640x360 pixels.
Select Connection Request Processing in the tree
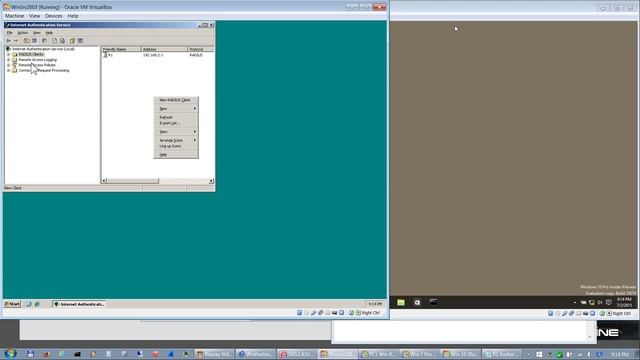tap(44, 70)
